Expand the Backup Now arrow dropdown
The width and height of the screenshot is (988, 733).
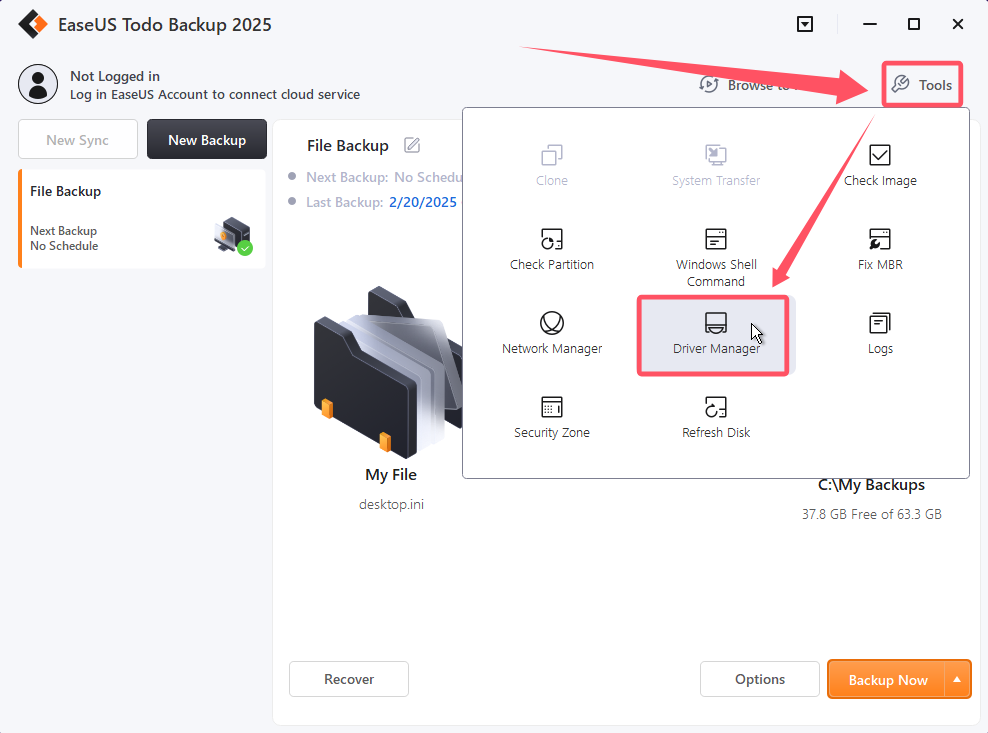(957, 679)
